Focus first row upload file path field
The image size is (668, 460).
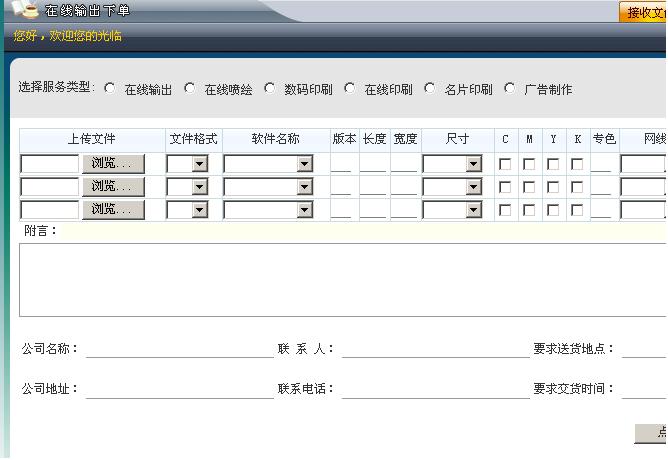[50, 164]
